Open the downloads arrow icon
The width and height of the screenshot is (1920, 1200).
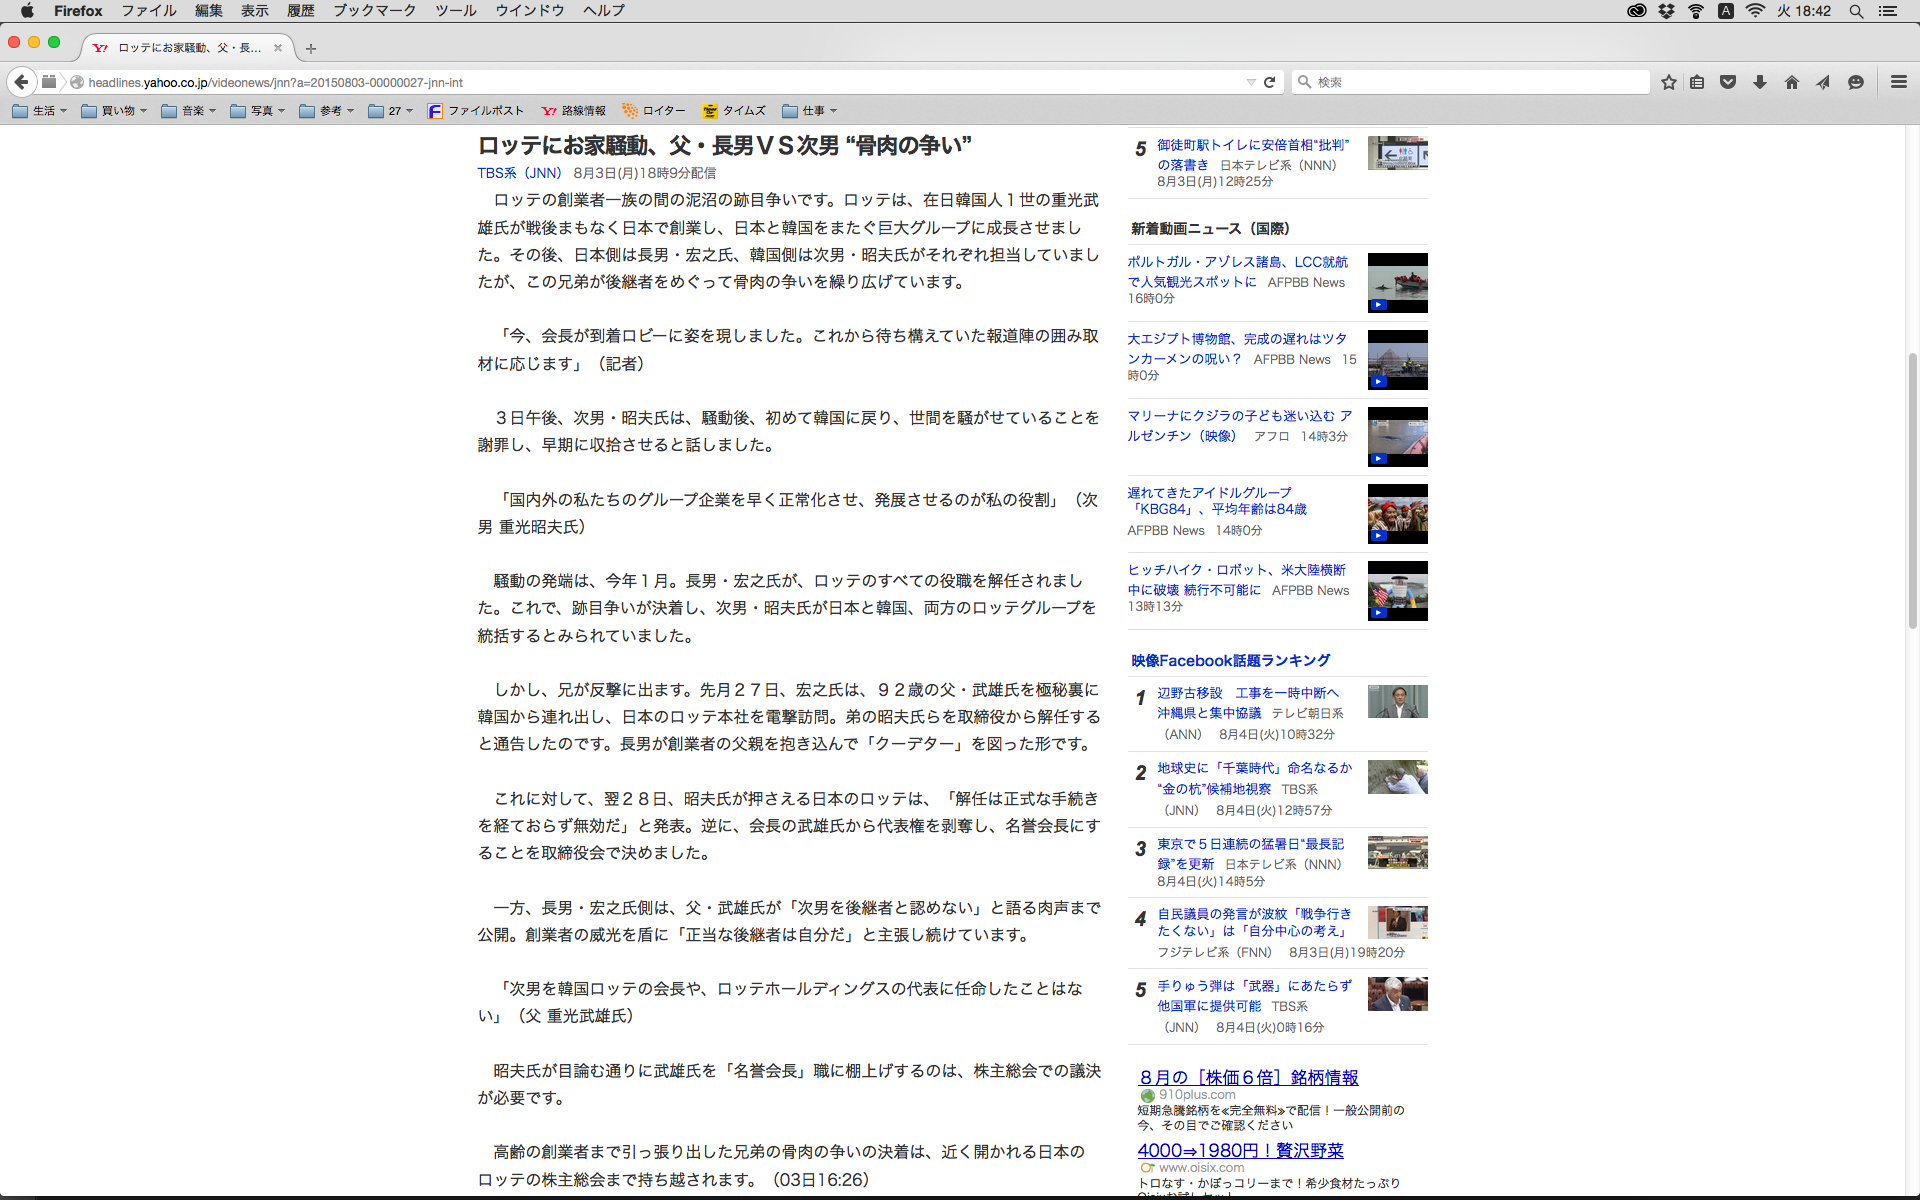(1759, 82)
